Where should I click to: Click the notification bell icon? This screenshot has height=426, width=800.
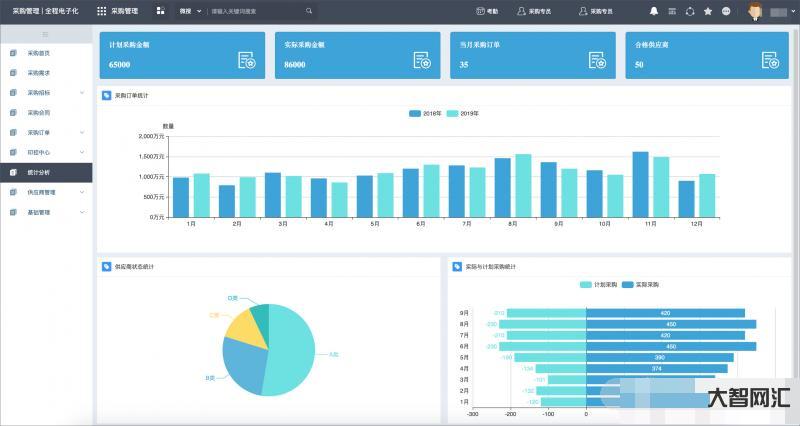click(x=654, y=11)
